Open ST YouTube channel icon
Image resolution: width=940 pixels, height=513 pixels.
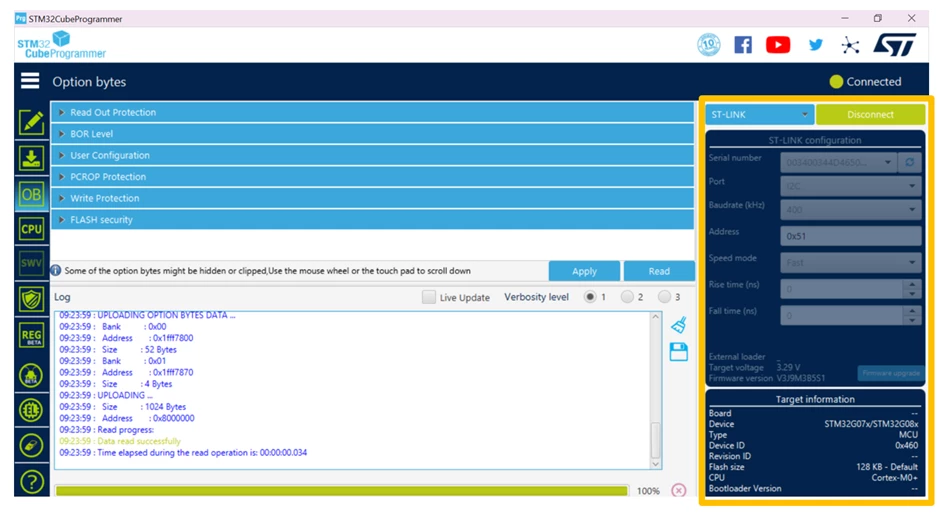pyautogui.click(x=778, y=45)
